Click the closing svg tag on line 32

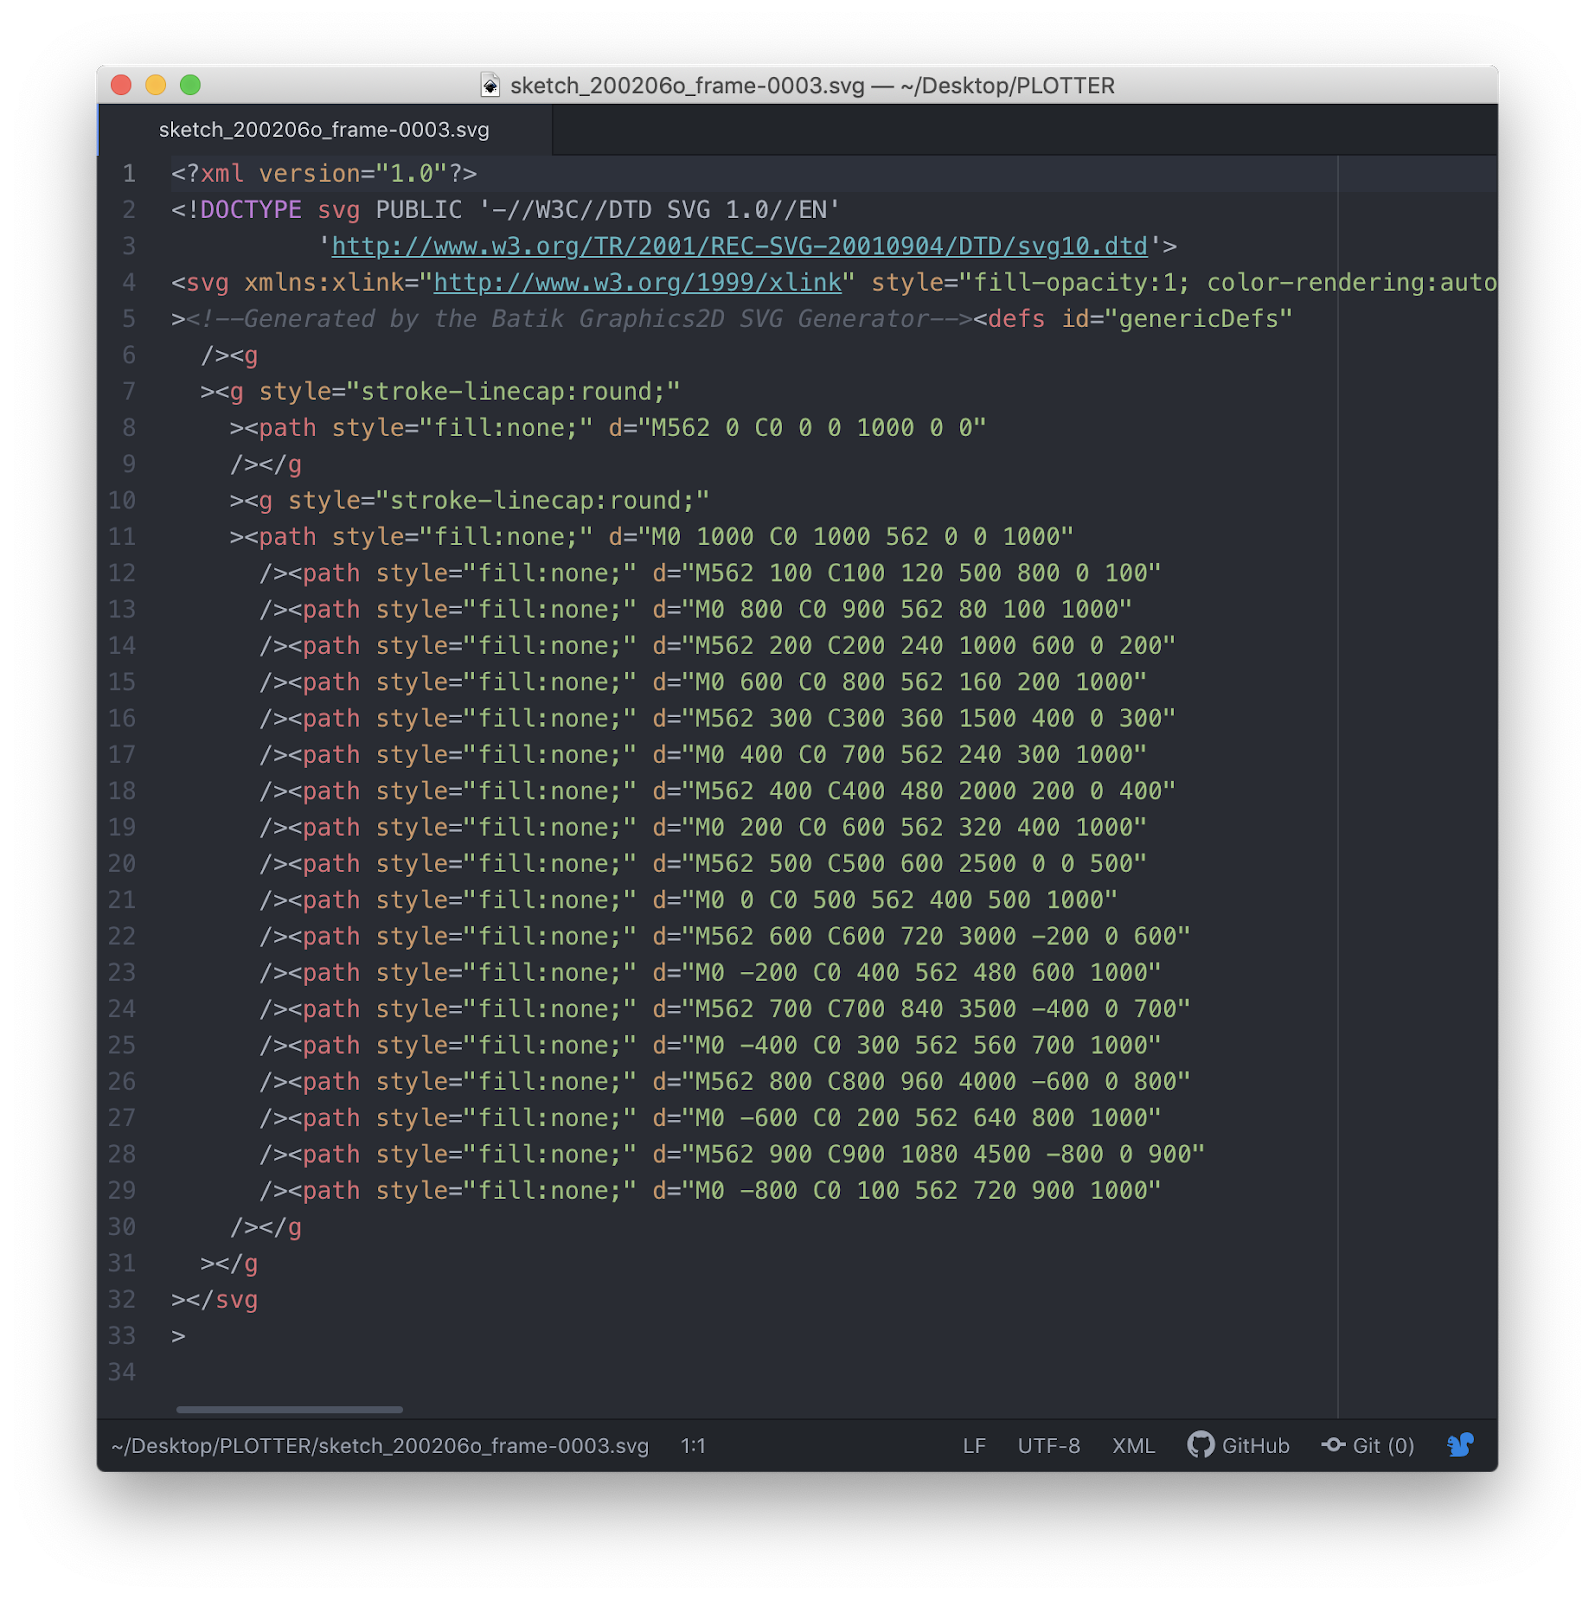(236, 1300)
